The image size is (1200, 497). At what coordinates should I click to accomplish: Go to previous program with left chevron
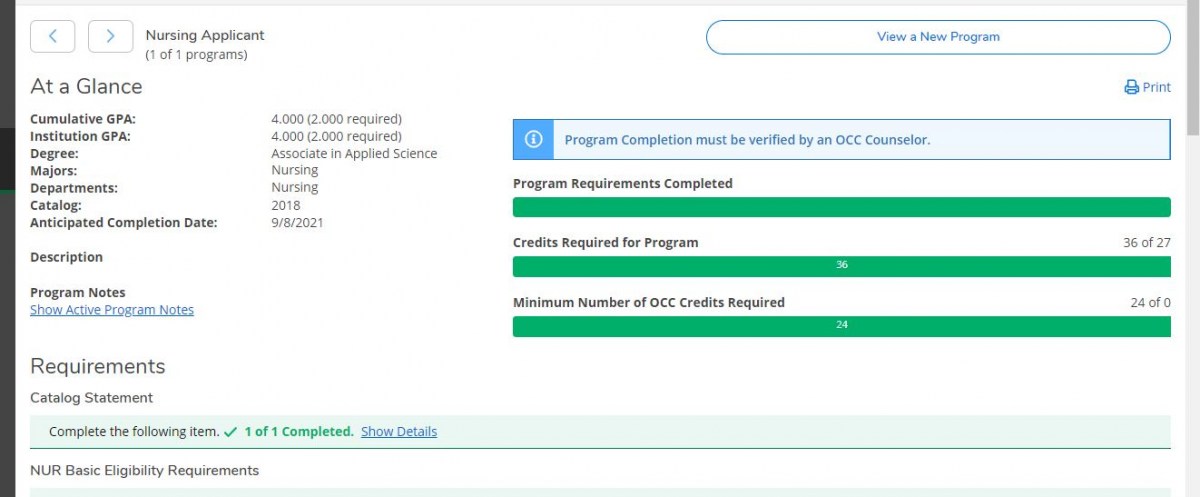53,36
